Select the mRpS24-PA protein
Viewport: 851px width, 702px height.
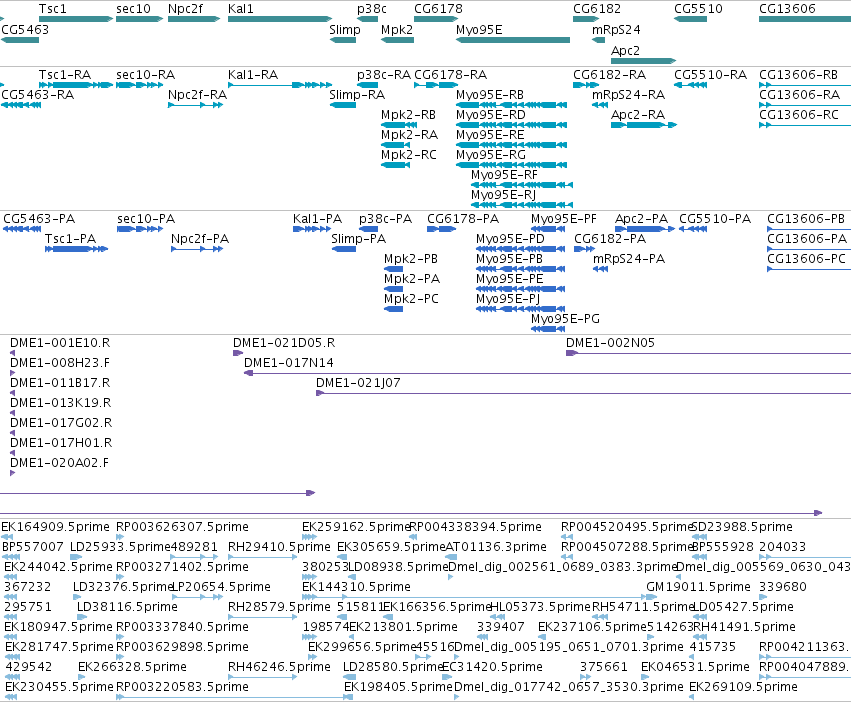pyautogui.click(x=600, y=269)
